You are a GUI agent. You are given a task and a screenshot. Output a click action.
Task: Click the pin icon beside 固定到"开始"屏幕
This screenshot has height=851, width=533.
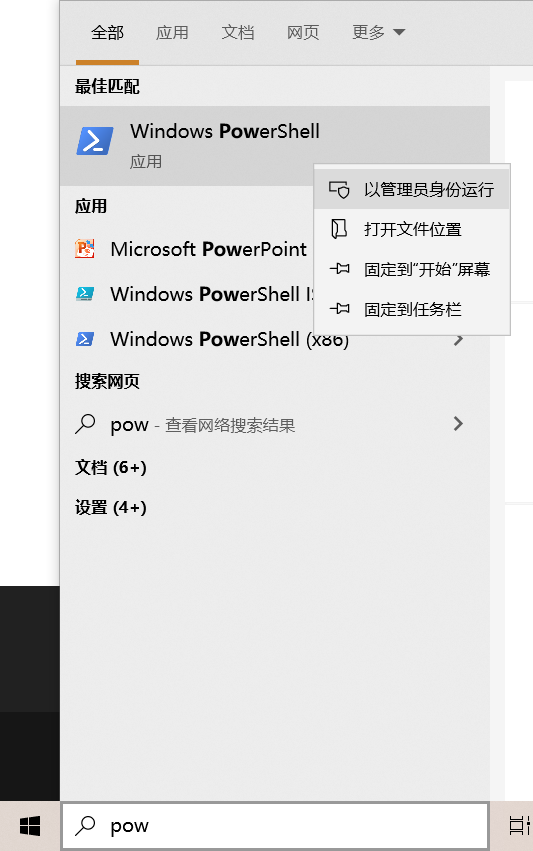[x=339, y=269]
